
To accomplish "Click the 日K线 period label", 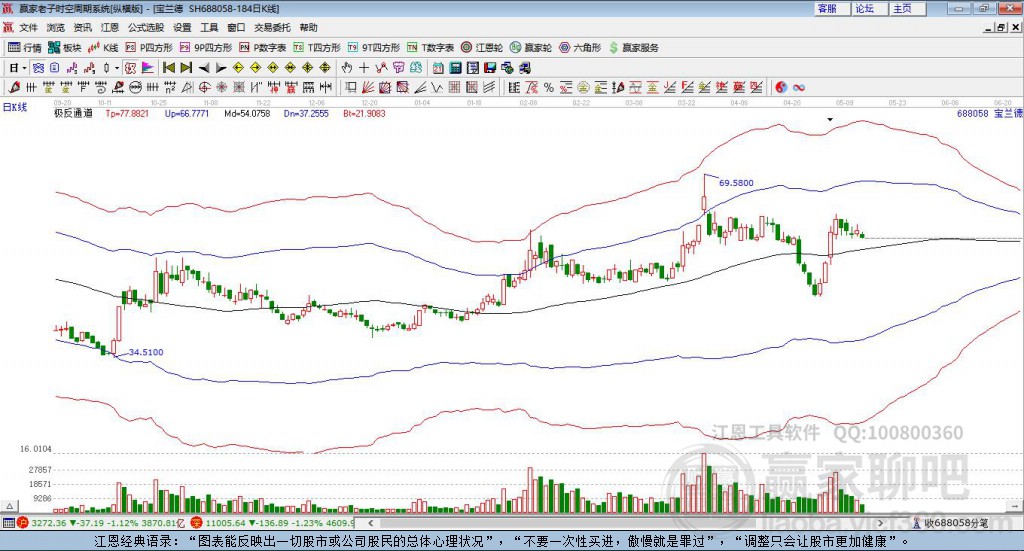I will (x=15, y=107).
